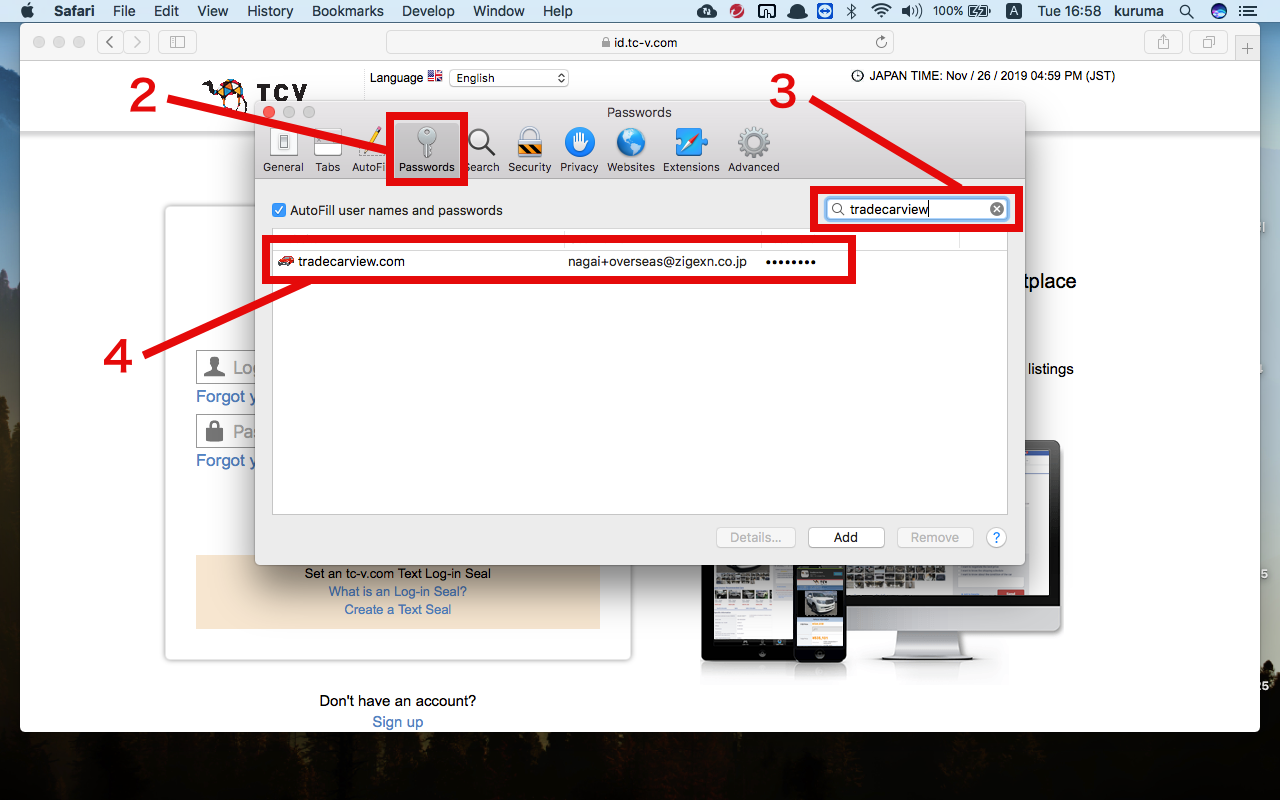The width and height of the screenshot is (1280, 800).
Task: Click the help question mark button
Action: click(996, 537)
